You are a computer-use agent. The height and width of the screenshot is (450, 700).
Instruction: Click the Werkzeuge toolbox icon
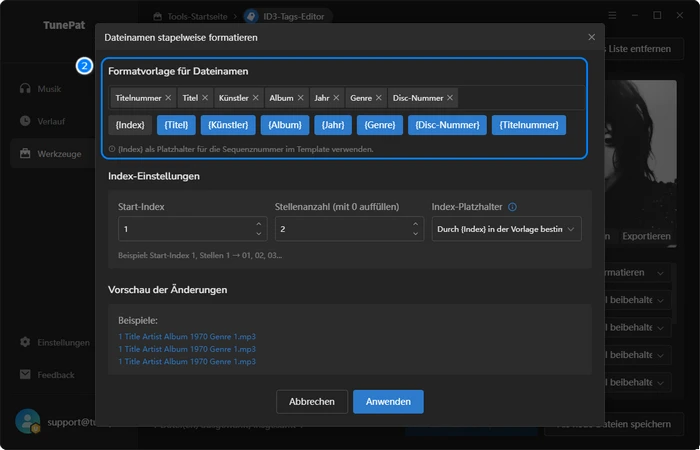25,154
